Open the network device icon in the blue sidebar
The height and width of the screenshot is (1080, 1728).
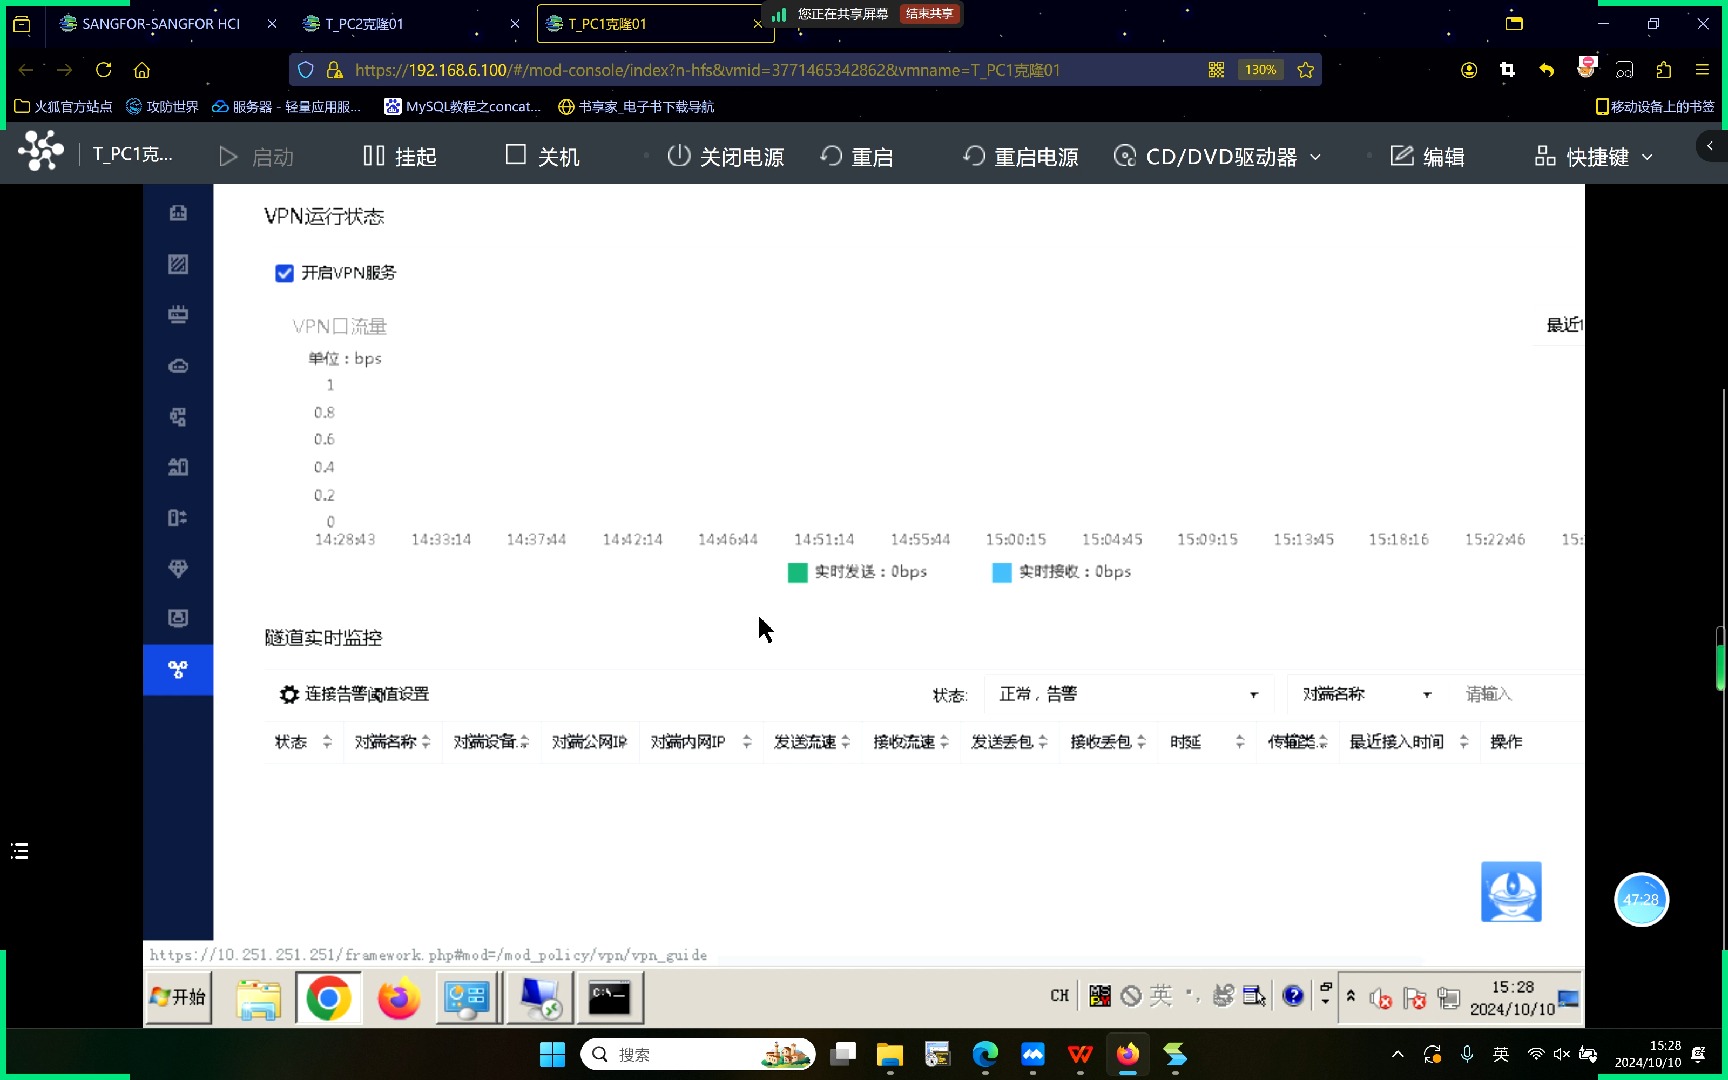coord(178,315)
